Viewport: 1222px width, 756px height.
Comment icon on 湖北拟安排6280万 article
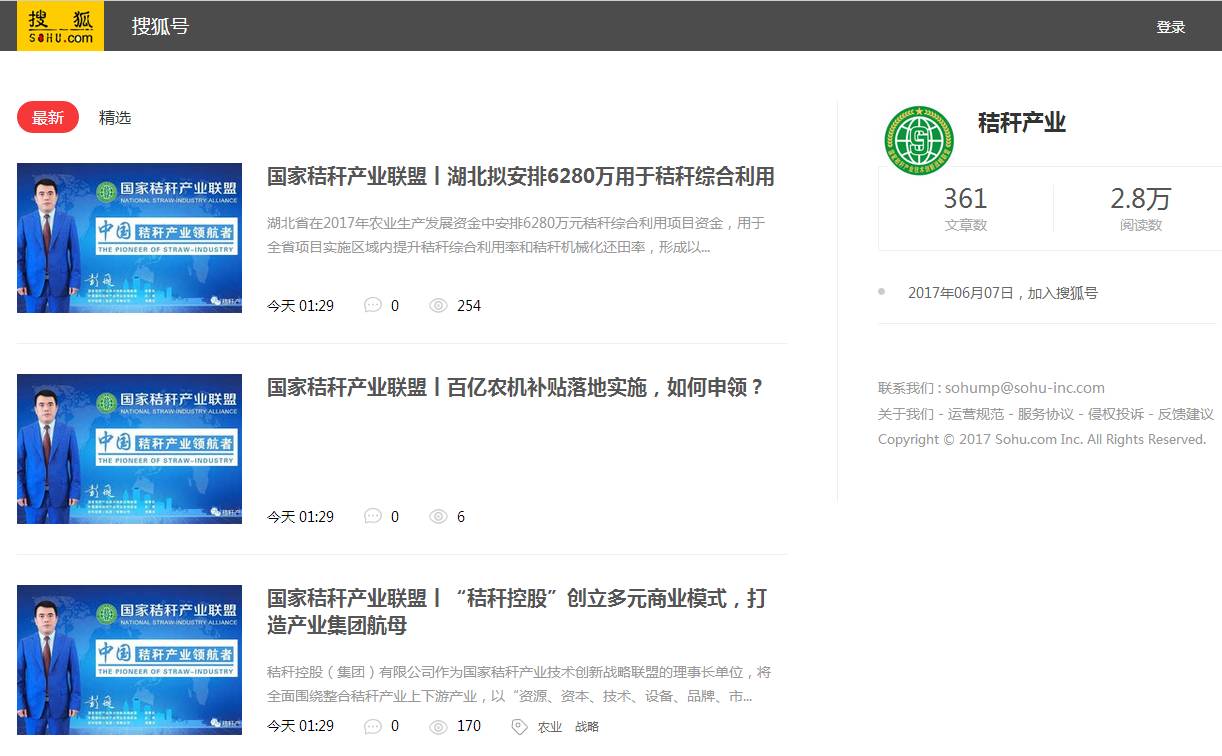[373, 305]
